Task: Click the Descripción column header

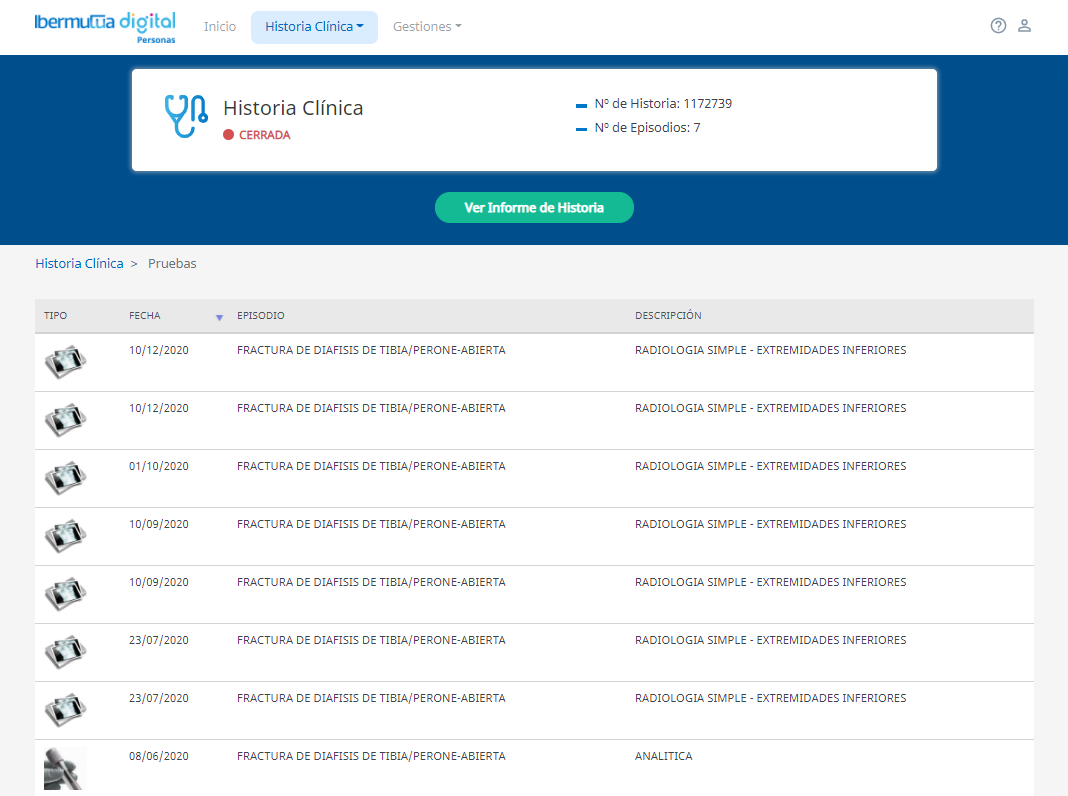Action: point(668,316)
